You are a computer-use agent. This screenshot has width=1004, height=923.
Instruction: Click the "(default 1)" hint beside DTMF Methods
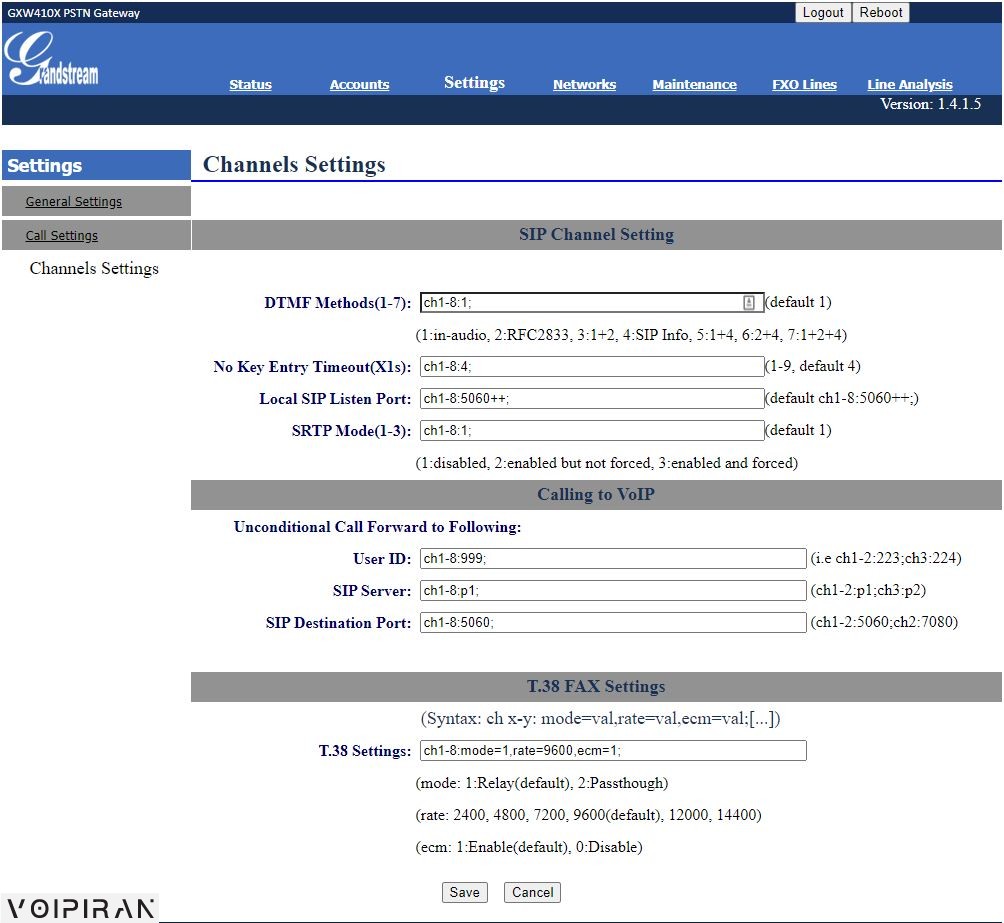(798, 302)
